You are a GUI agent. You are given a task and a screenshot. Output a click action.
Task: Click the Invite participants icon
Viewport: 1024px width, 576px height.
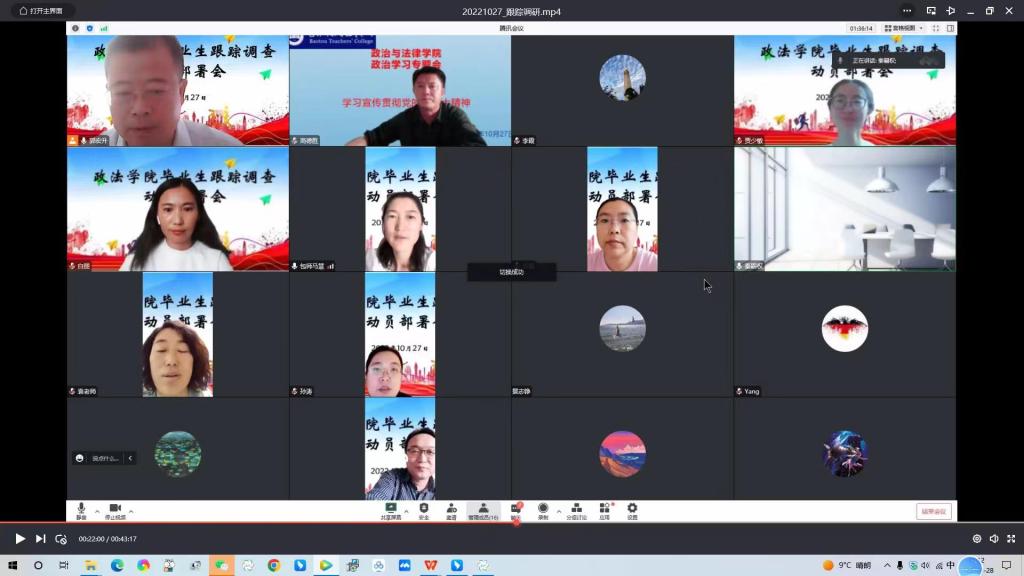451,510
